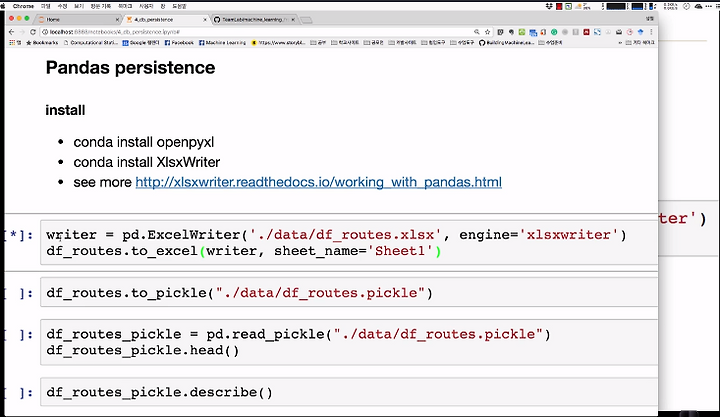Reload the notebook page
The image size is (720, 417).
pos(33,32)
